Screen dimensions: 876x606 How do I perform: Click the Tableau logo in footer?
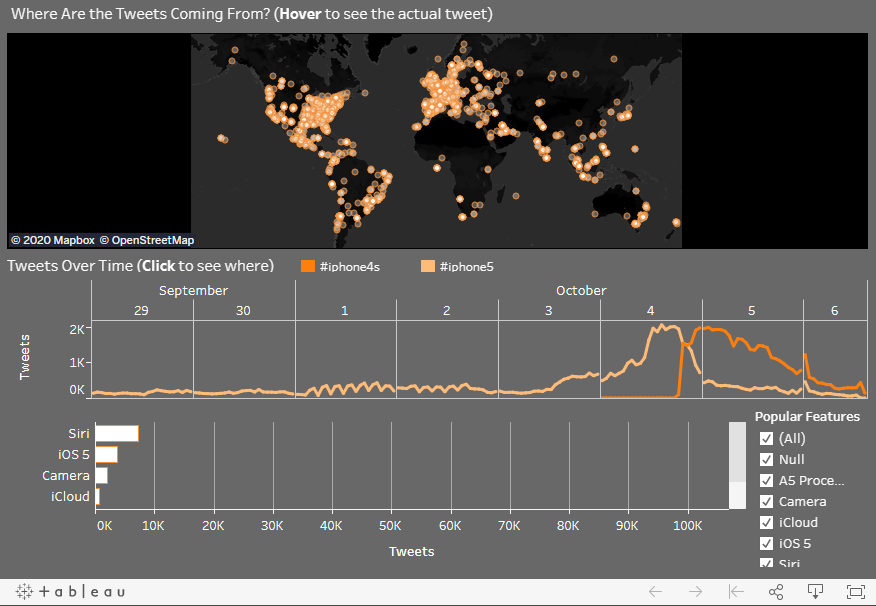coord(71,592)
